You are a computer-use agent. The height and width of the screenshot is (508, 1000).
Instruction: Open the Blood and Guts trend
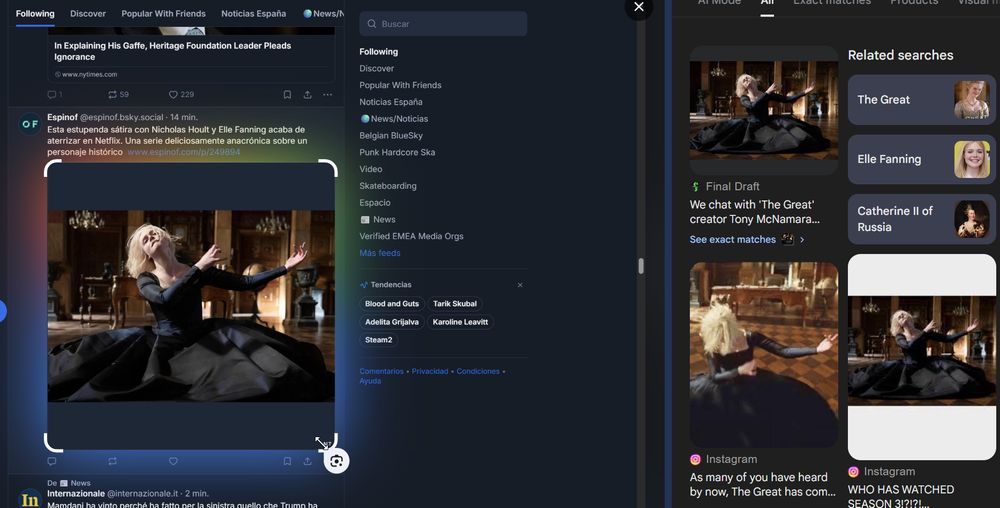[x=392, y=304]
